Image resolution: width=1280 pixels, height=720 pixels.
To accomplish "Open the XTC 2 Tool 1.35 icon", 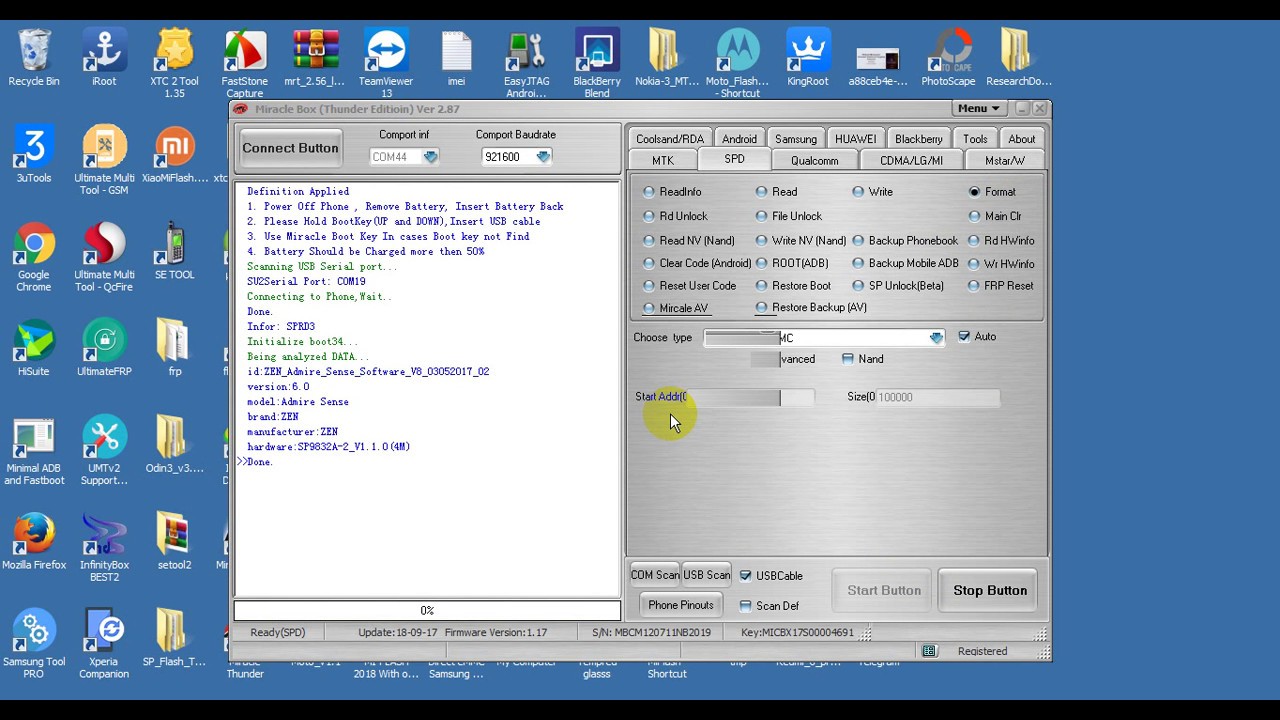I will pyautogui.click(x=174, y=62).
